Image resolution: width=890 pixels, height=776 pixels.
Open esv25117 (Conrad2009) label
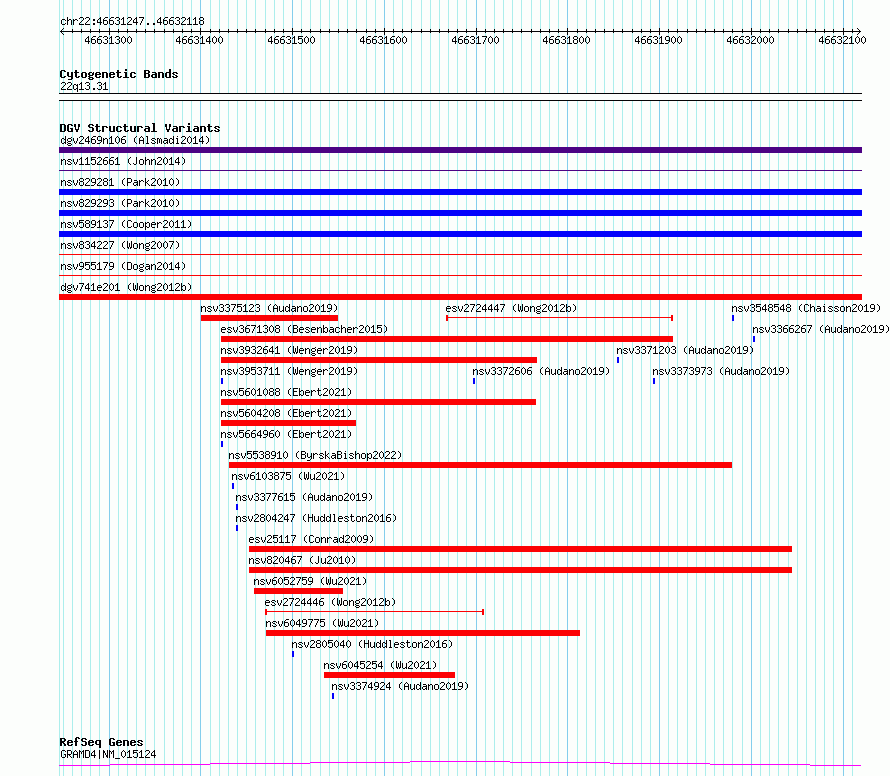[311, 539]
